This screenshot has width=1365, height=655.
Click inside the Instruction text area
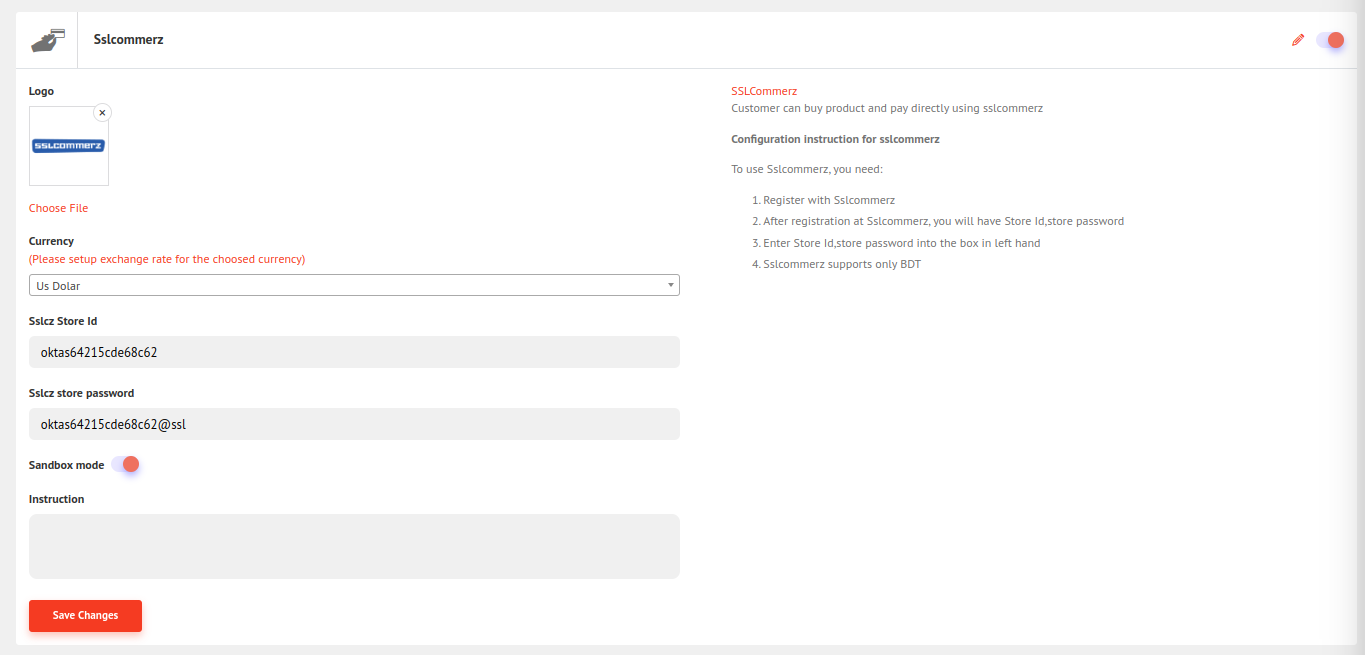(354, 546)
